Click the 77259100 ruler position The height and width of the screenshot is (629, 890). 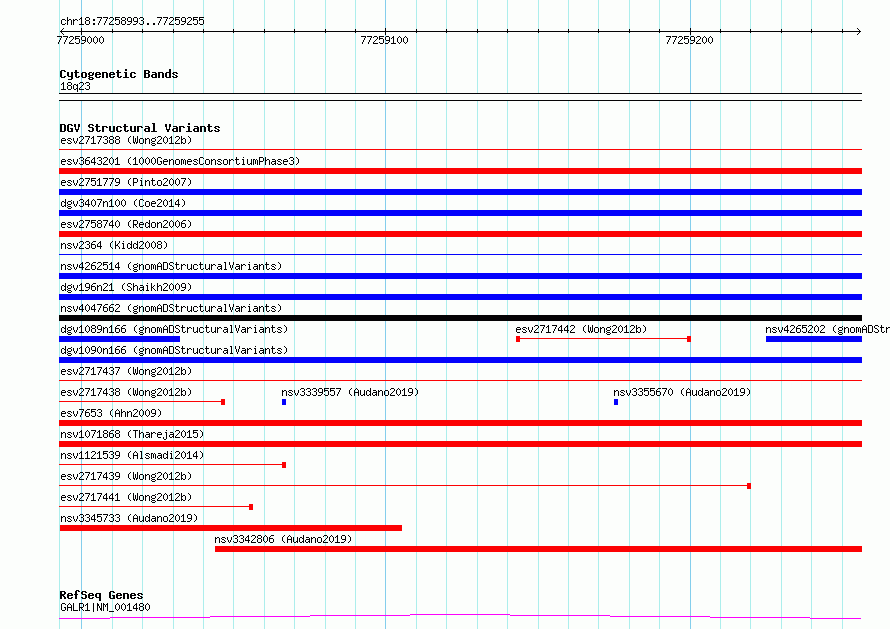384,40
